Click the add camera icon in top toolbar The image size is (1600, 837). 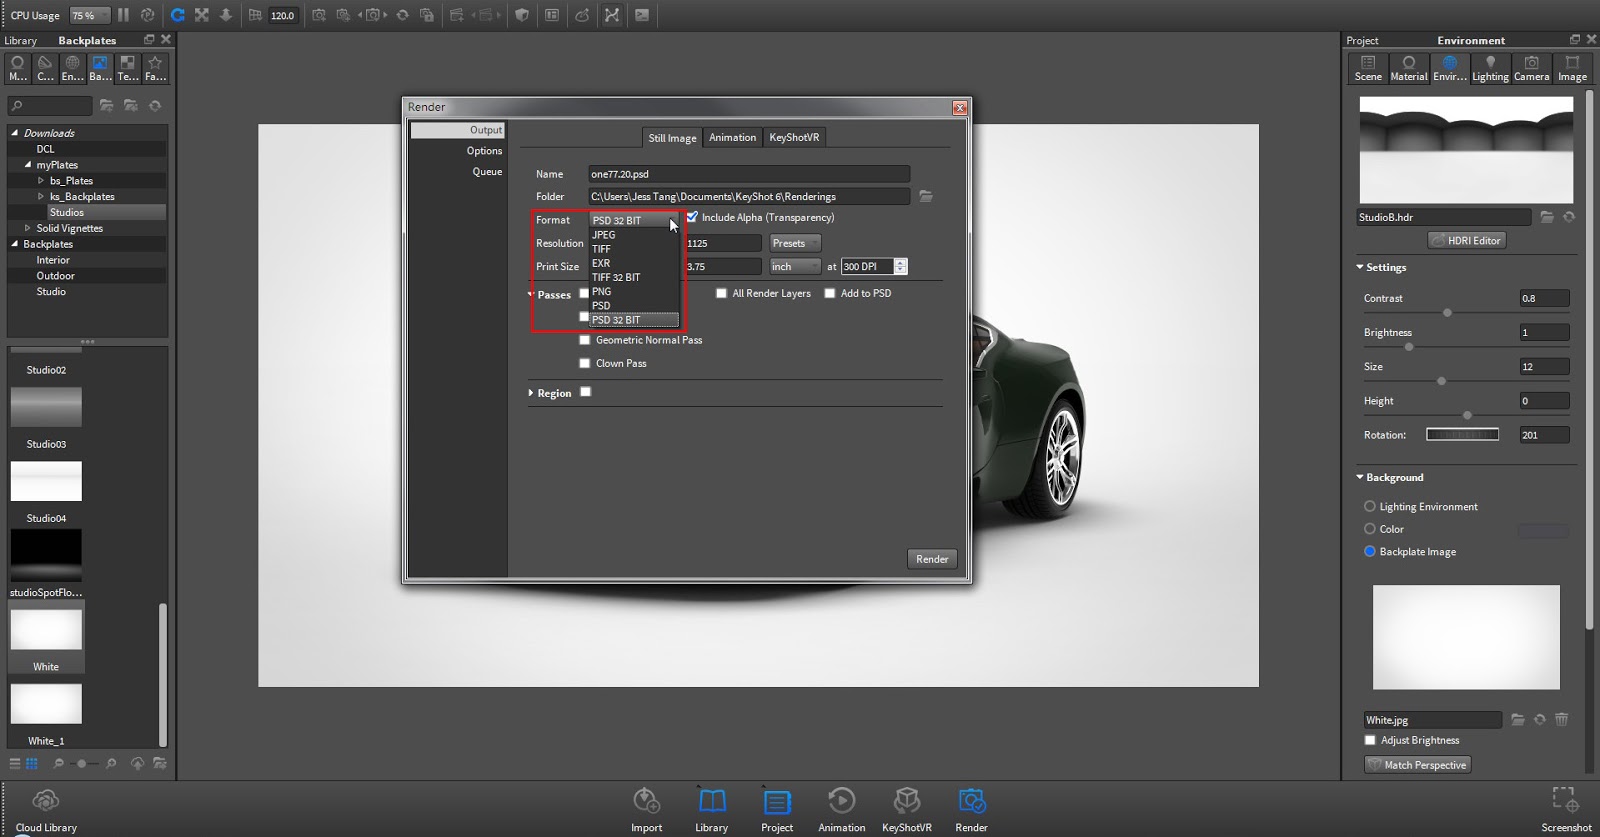pos(319,15)
